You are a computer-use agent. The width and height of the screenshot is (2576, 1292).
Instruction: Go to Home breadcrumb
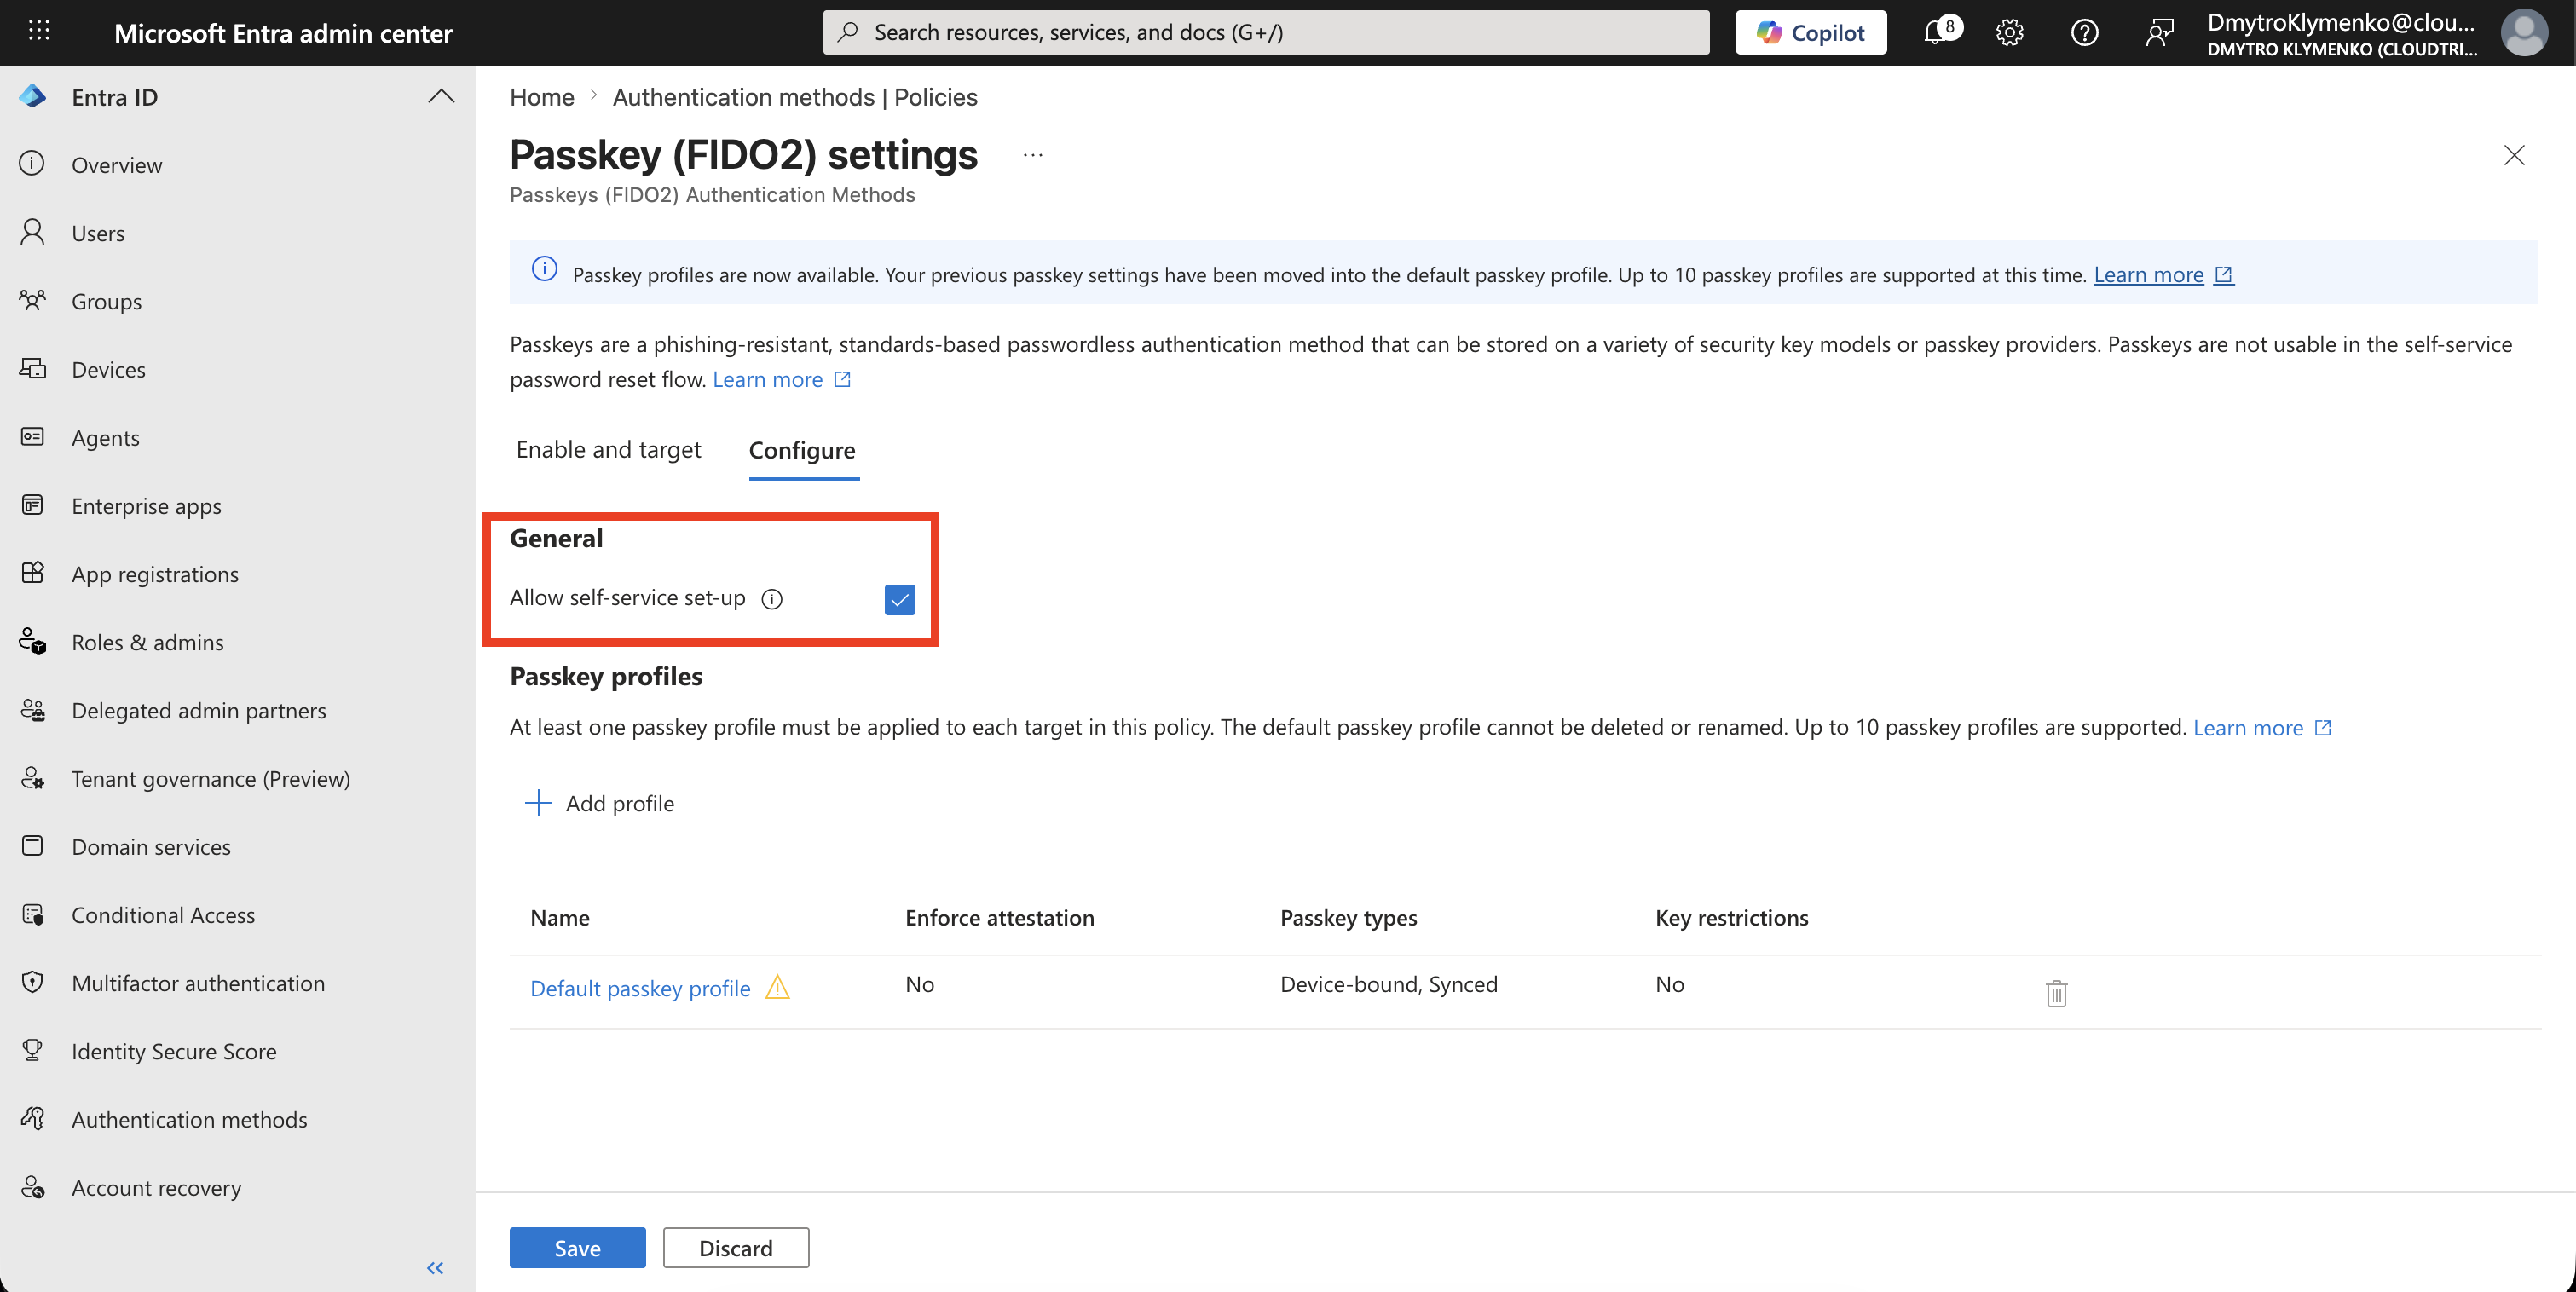click(x=542, y=96)
